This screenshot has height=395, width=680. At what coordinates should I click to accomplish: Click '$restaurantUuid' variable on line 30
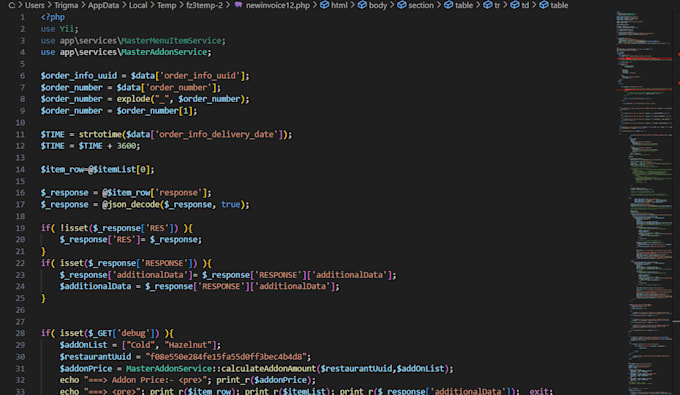[x=95, y=357]
